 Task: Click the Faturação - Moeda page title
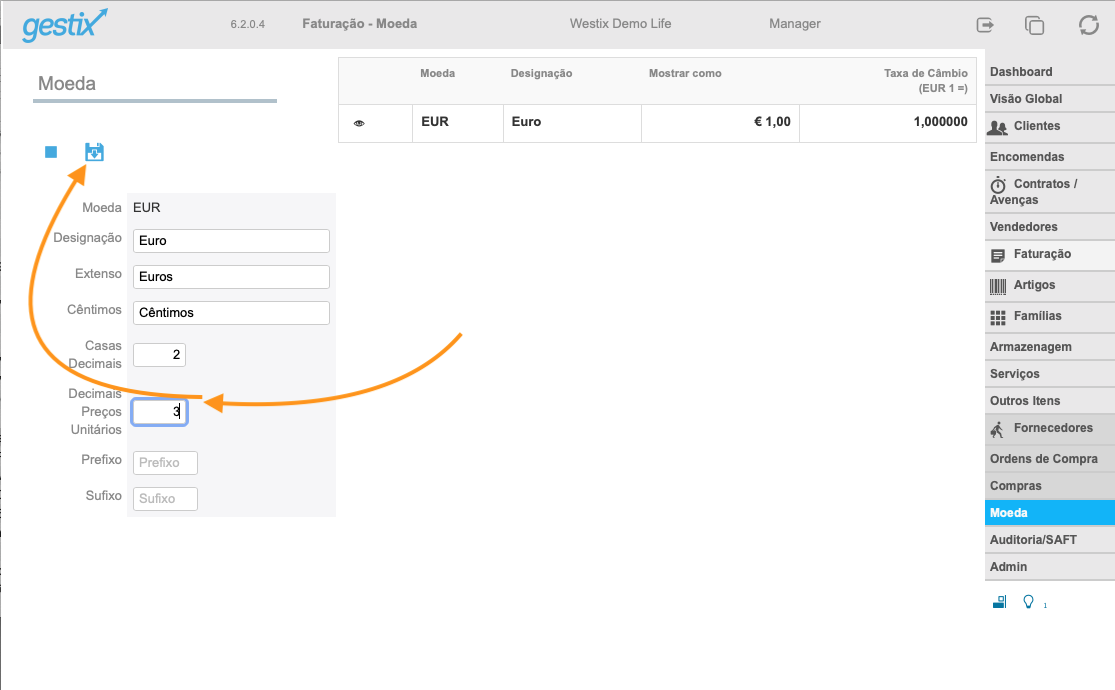[x=359, y=23]
